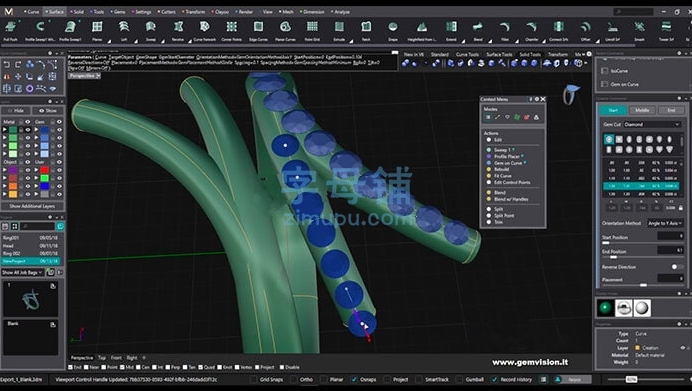The height and width of the screenshot is (391, 692).
Task: Open the Solid menu tab
Action: click(77, 12)
